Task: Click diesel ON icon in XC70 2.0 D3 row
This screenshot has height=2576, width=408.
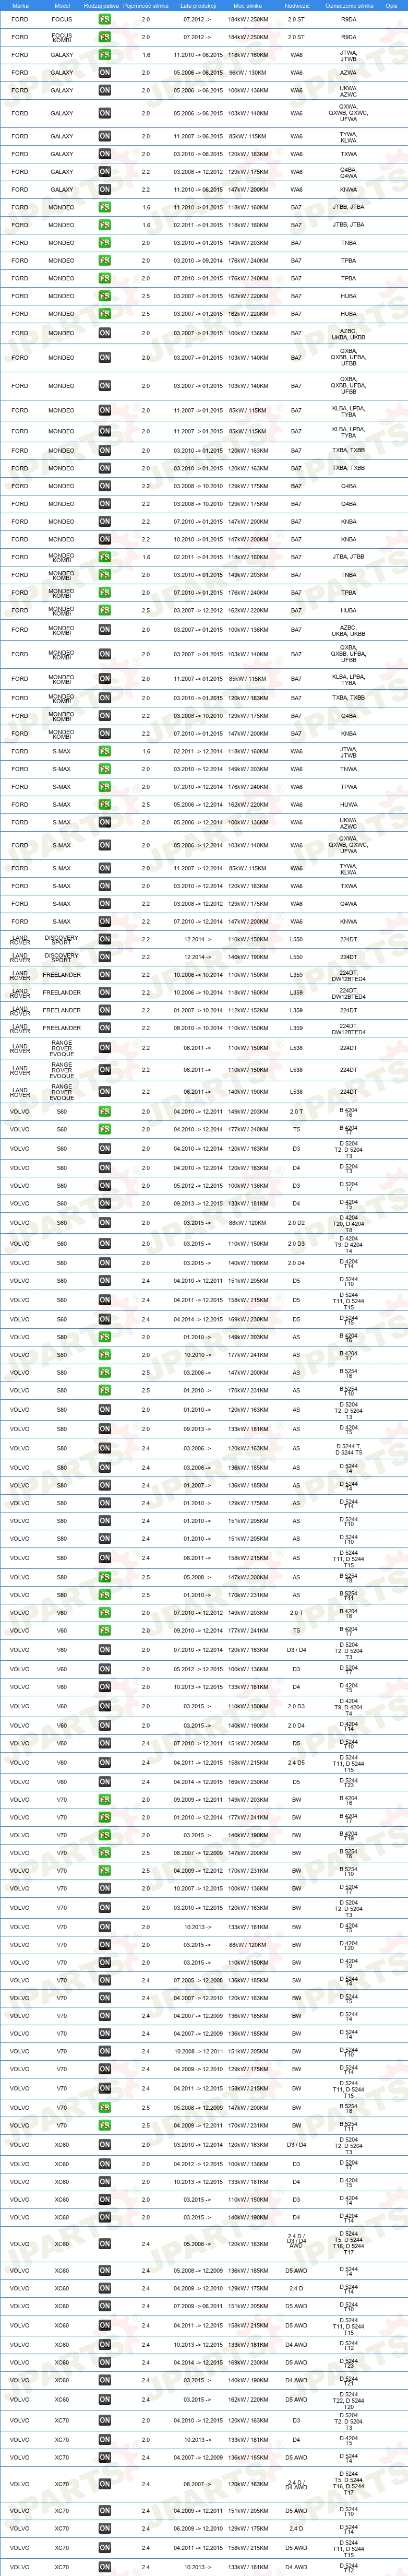Action: point(105,2421)
